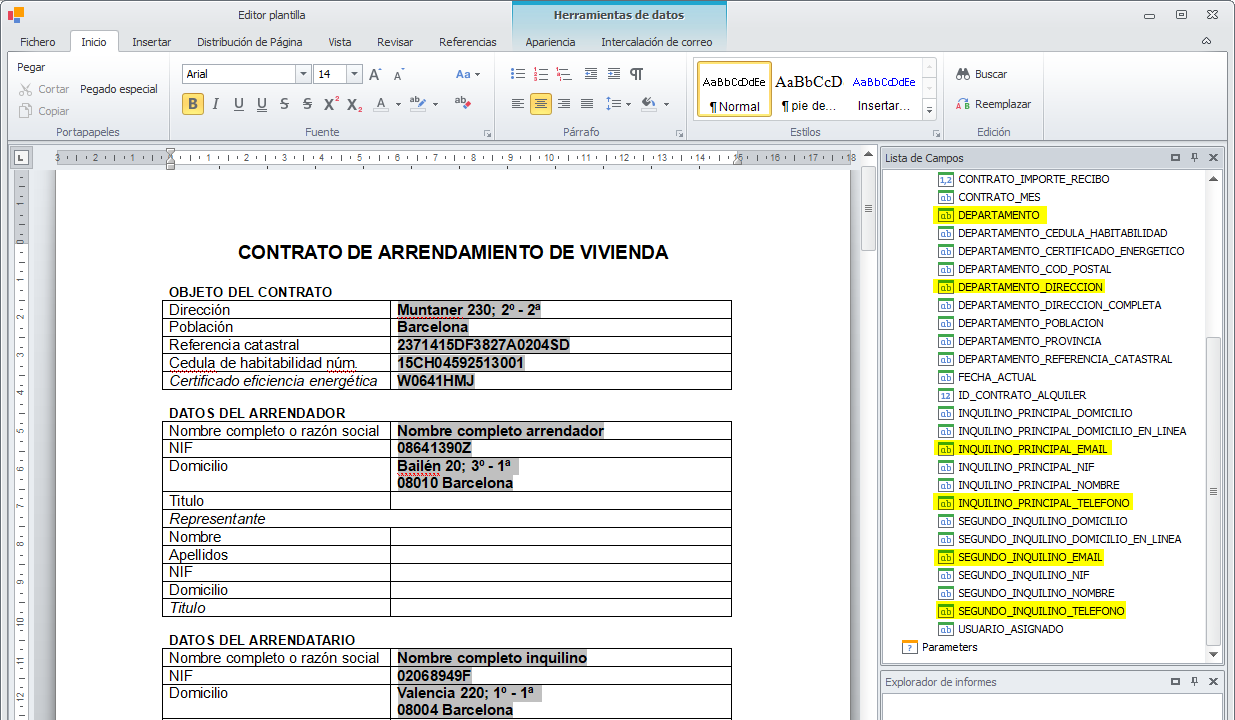Image resolution: width=1235 pixels, height=720 pixels.
Task: Toggle bold formatting button
Action: (193, 104)
